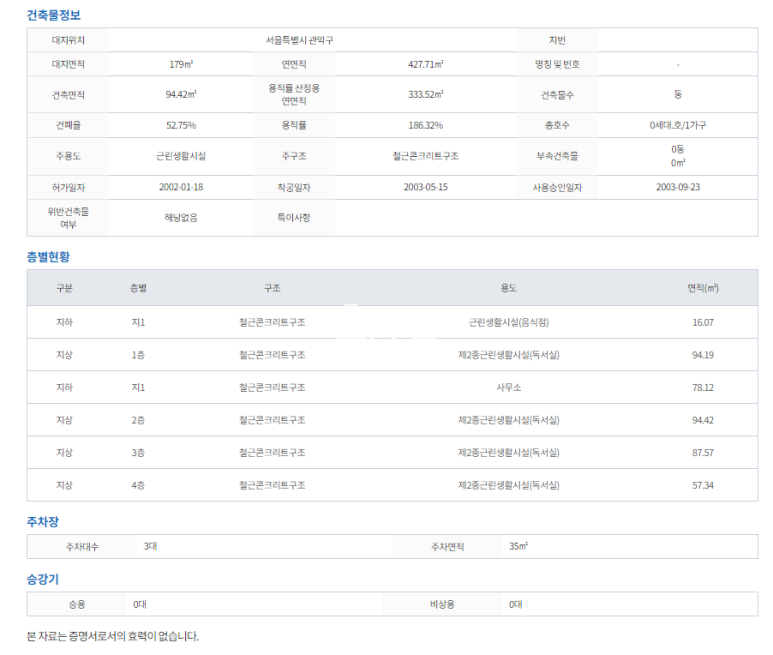Click the 건폐율 value 52.75%
The height and width of the screenshot is (655, 773).
tap(181, 126)
